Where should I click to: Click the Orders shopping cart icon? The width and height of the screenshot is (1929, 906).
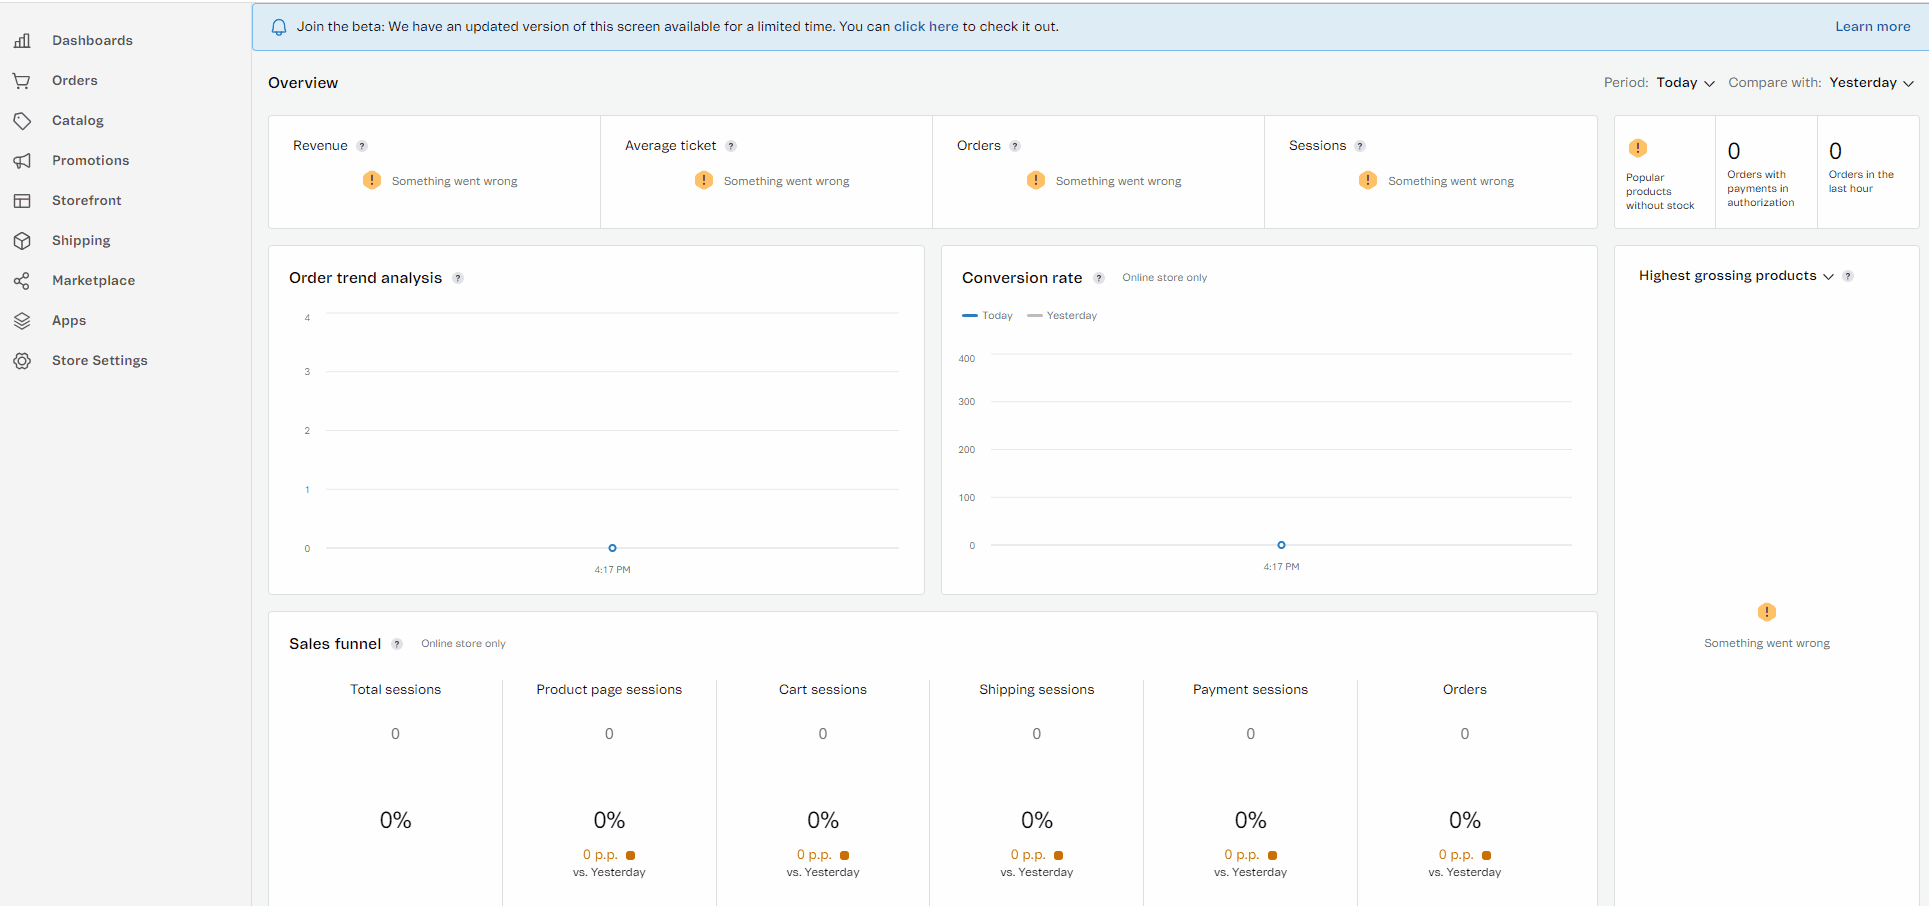pos(22,81)
